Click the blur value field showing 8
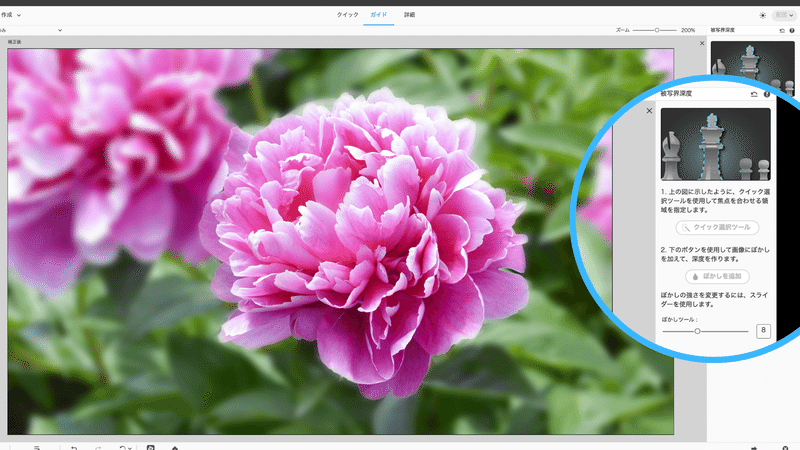 point(763,331)
